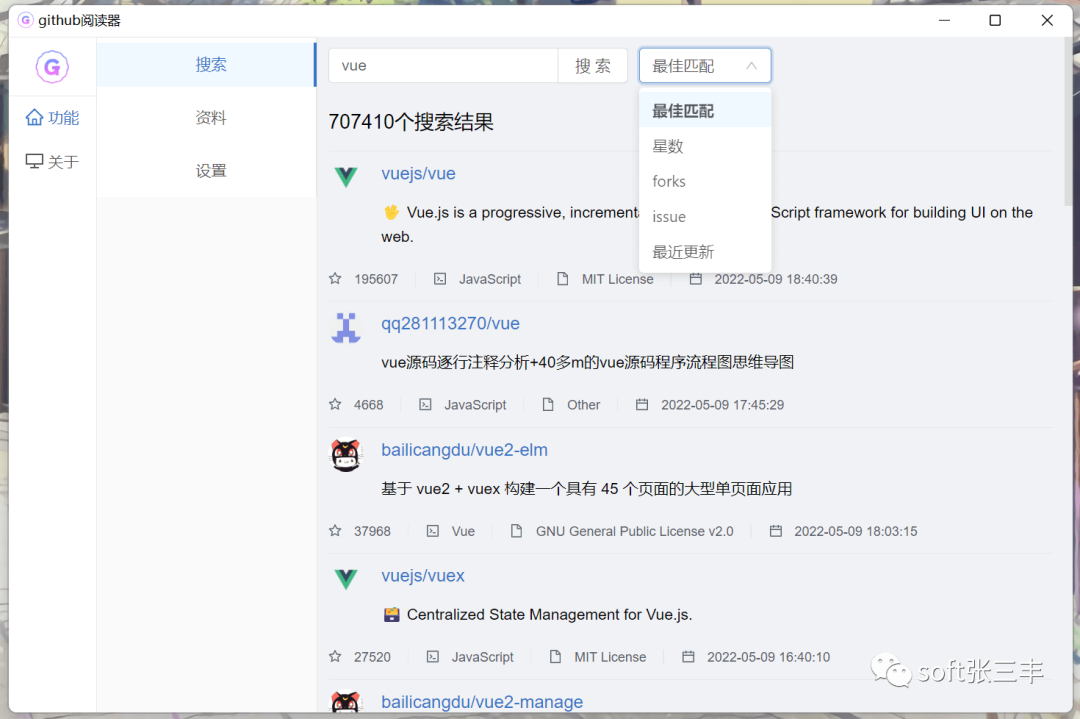Screen dimensions: 1080x719
Task: Click star icon beside 4668
Action: [335, 404]
